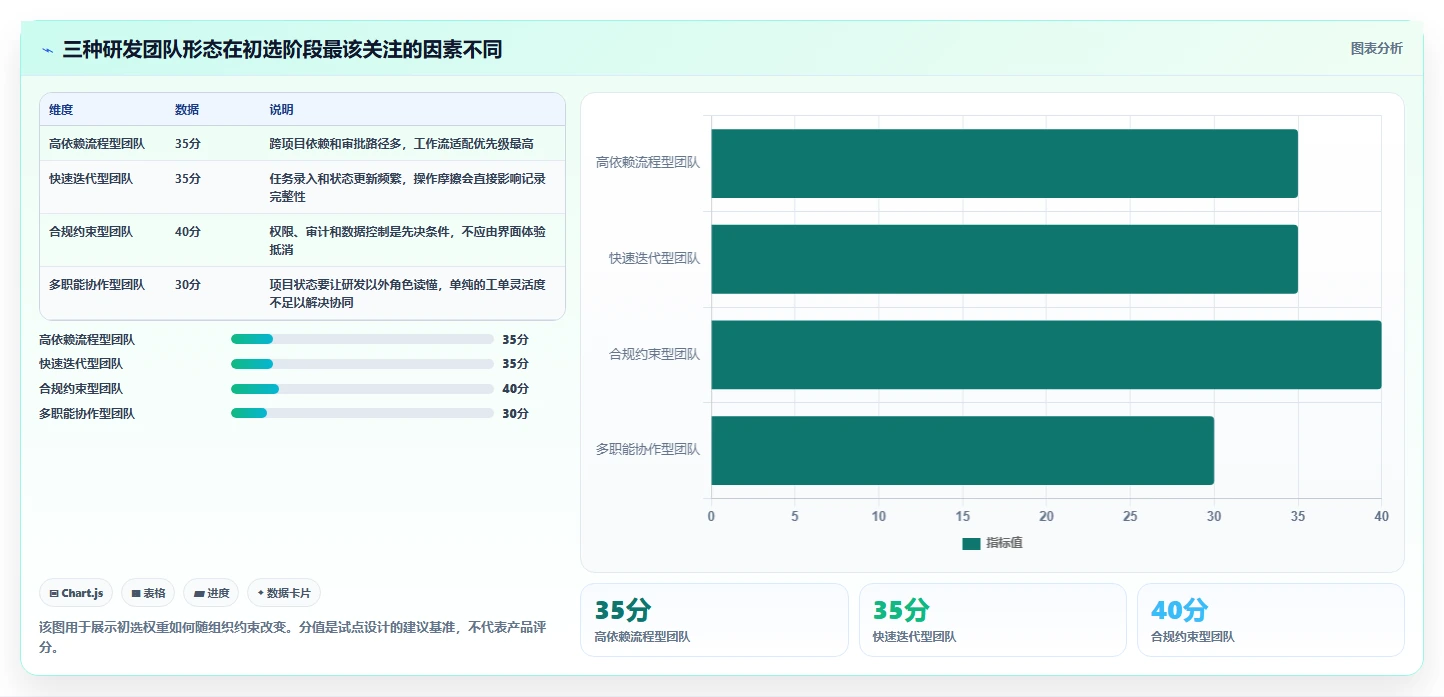Click the 高依赖流程型团队 progress bar
The height and width of the screenshot is (697, 1444).
coord(362,339)
